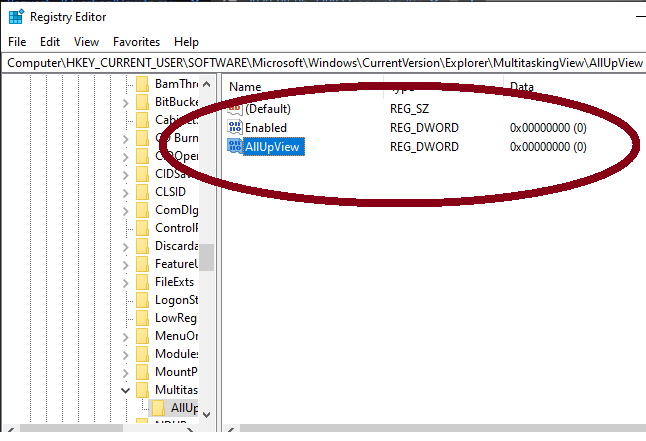
Task: Select the MenuOr folder icon
Action: [143, 336]
